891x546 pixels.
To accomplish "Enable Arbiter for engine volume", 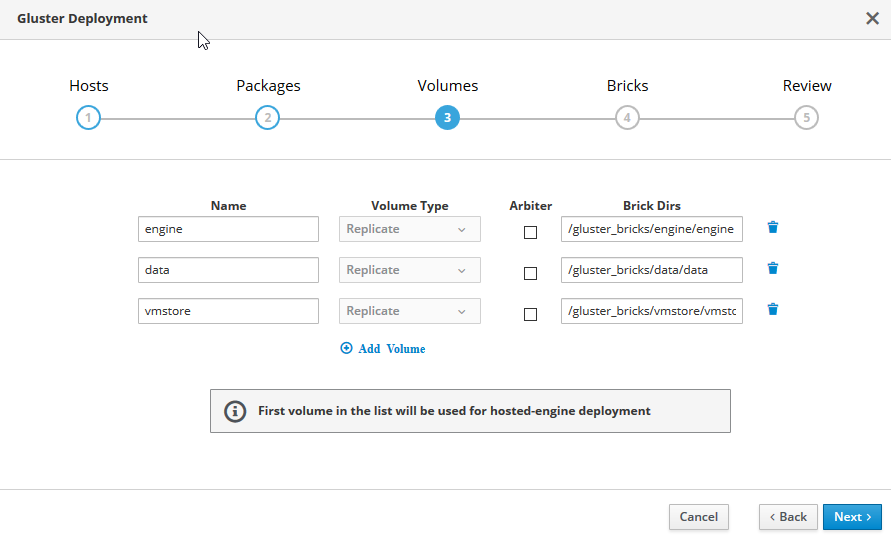I will tap(530, 232).
